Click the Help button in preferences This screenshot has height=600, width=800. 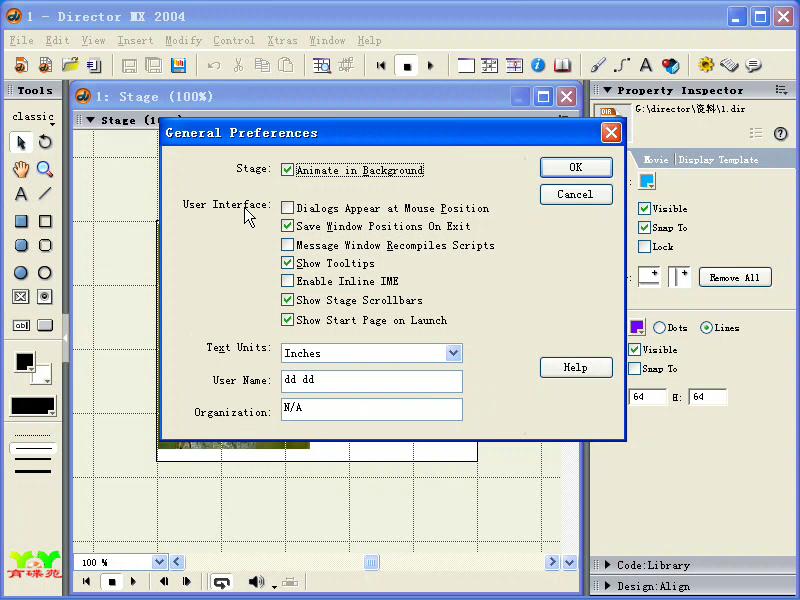click(576, 367)
